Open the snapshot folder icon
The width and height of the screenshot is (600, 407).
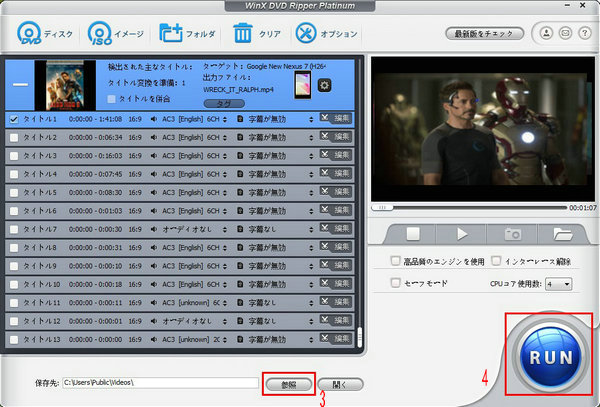tap(563, 234)
